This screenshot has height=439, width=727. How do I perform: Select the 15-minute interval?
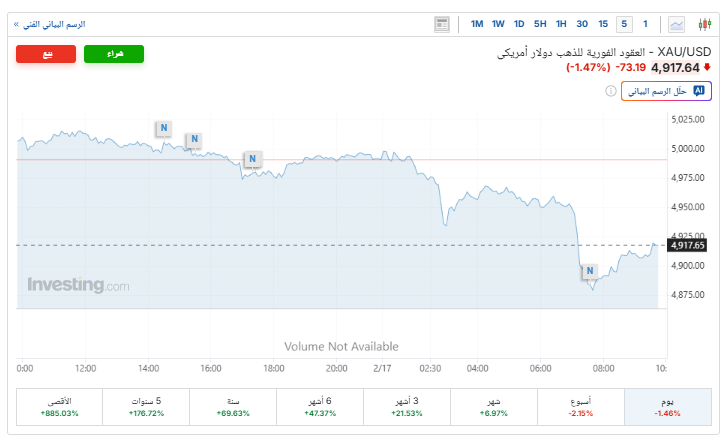[x=603, y=24]
